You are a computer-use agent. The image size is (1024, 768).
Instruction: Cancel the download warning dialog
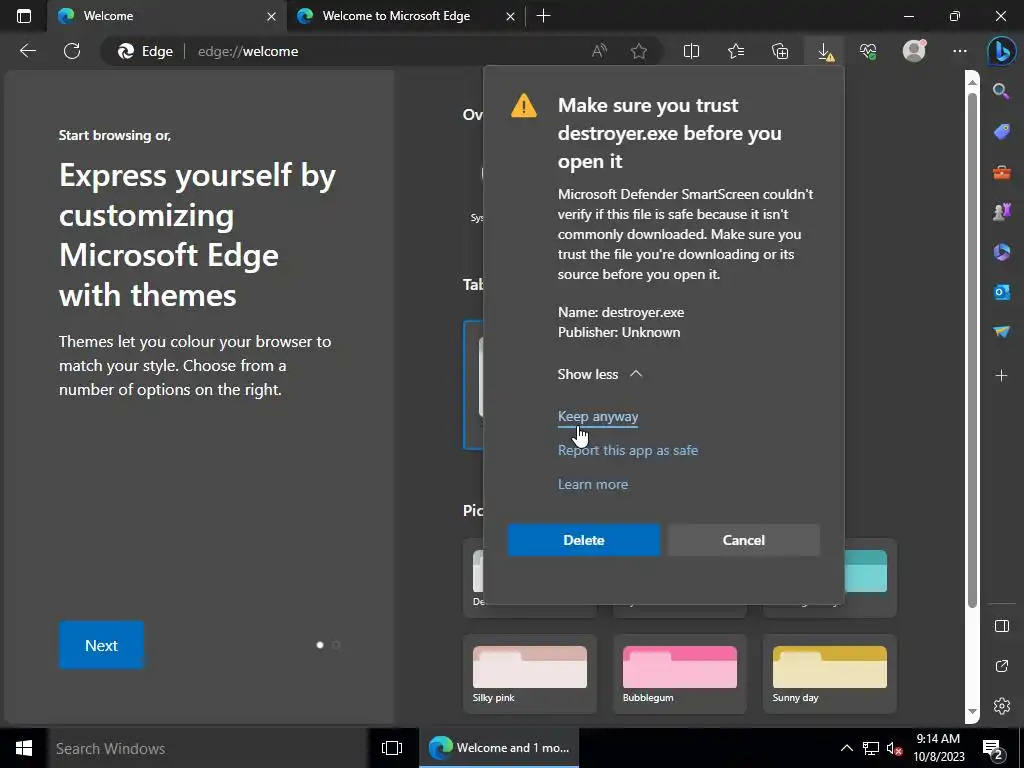click(743, 540)
